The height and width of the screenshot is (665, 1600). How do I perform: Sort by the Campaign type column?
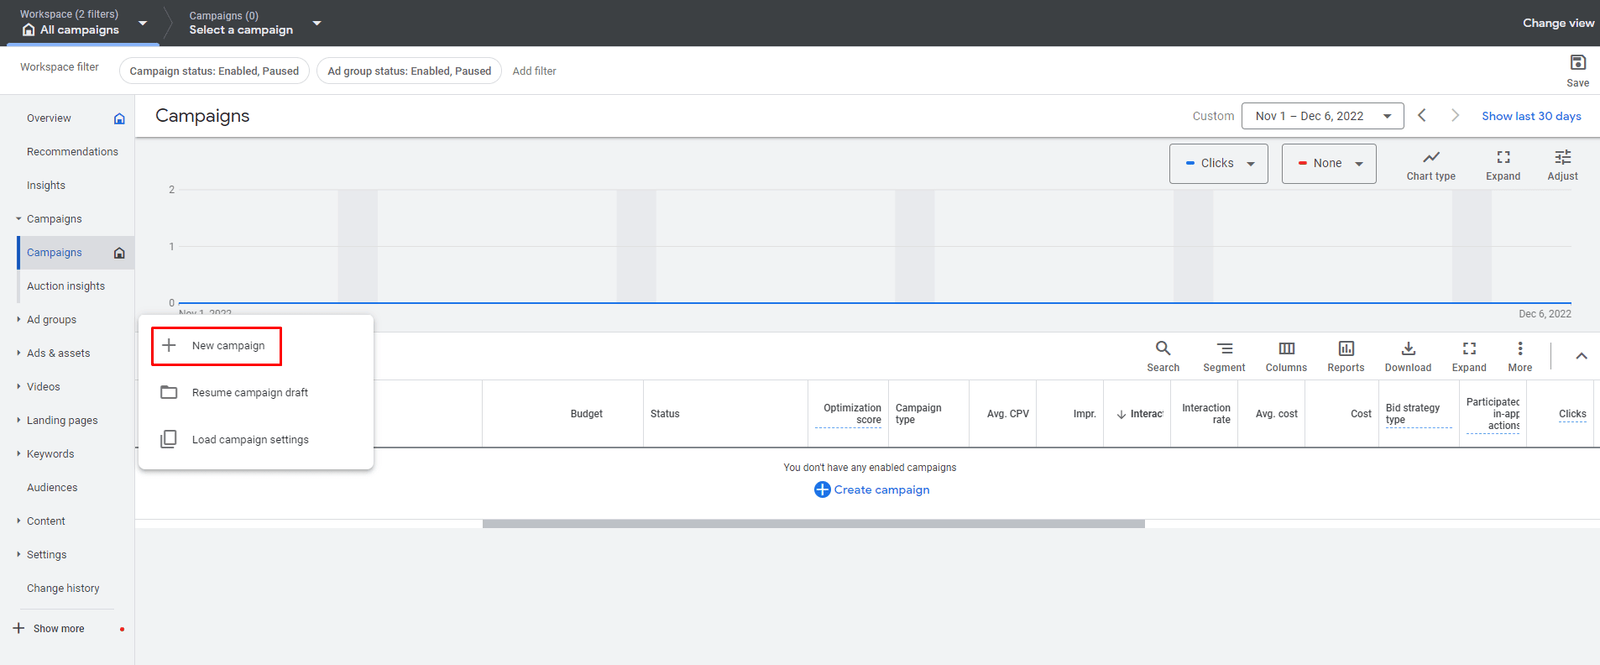(x=918, y=414)
